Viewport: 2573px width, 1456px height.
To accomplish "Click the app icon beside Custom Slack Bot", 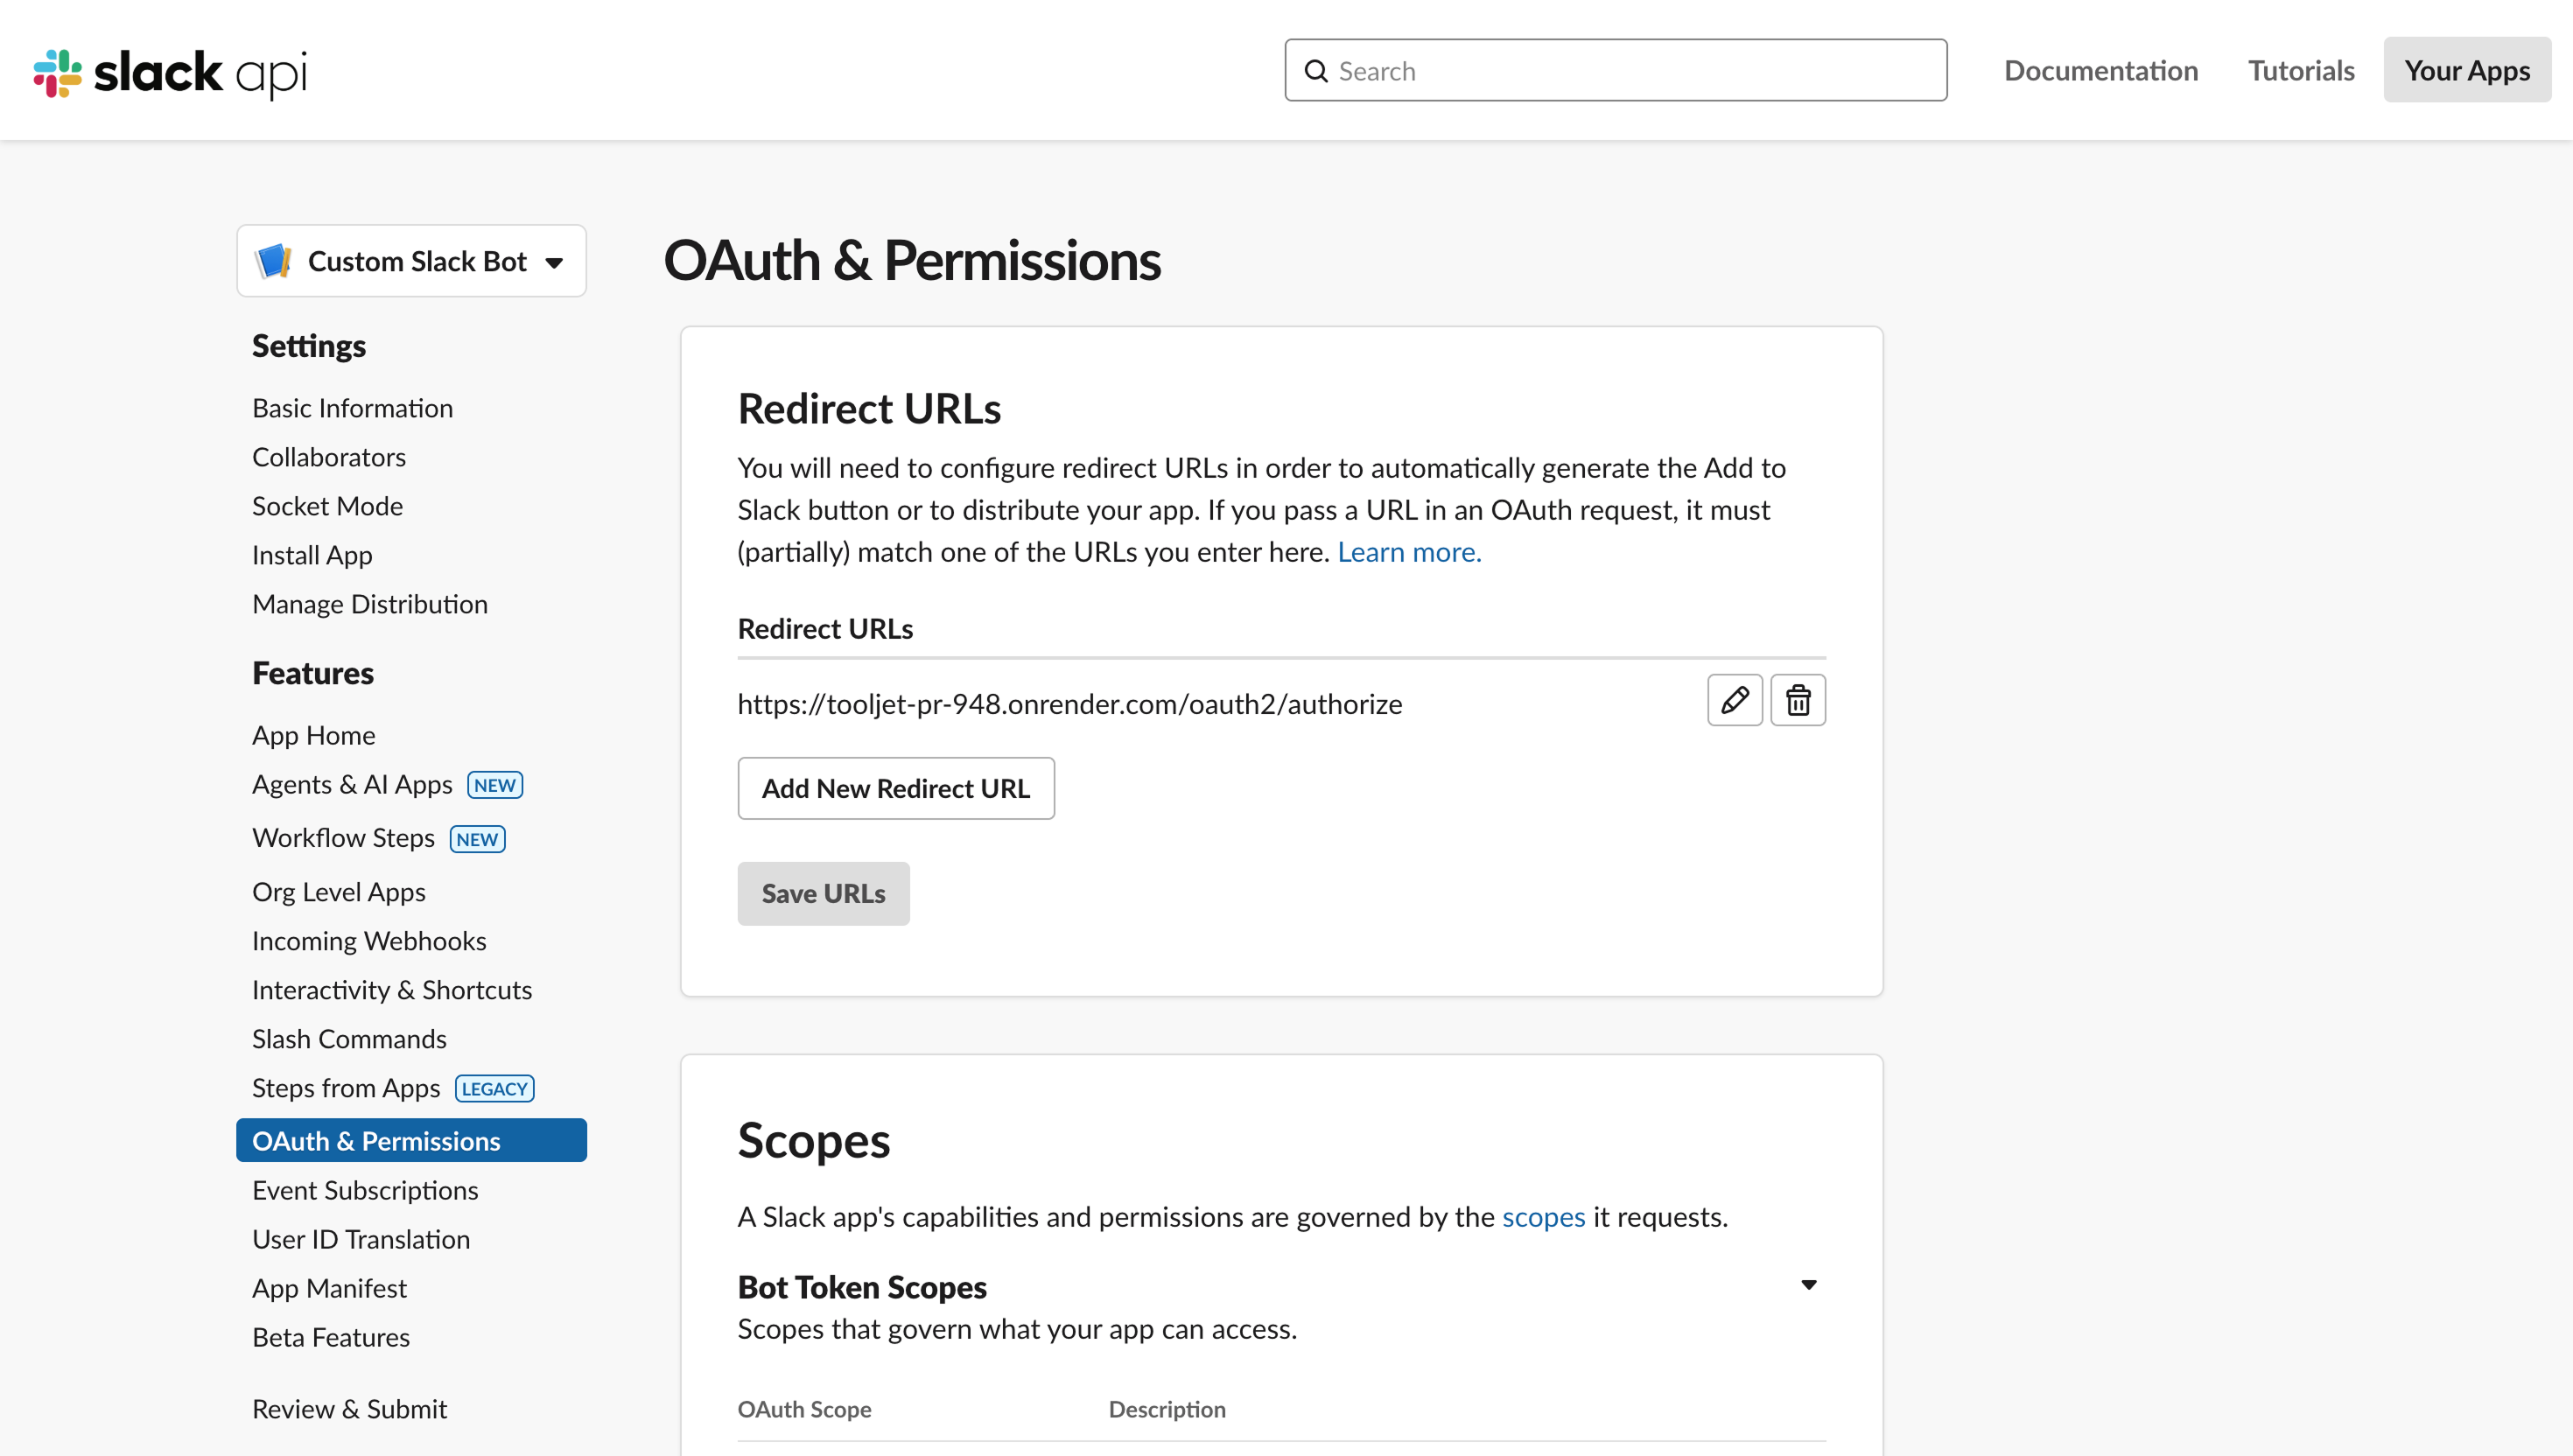I will click(275, 260).
